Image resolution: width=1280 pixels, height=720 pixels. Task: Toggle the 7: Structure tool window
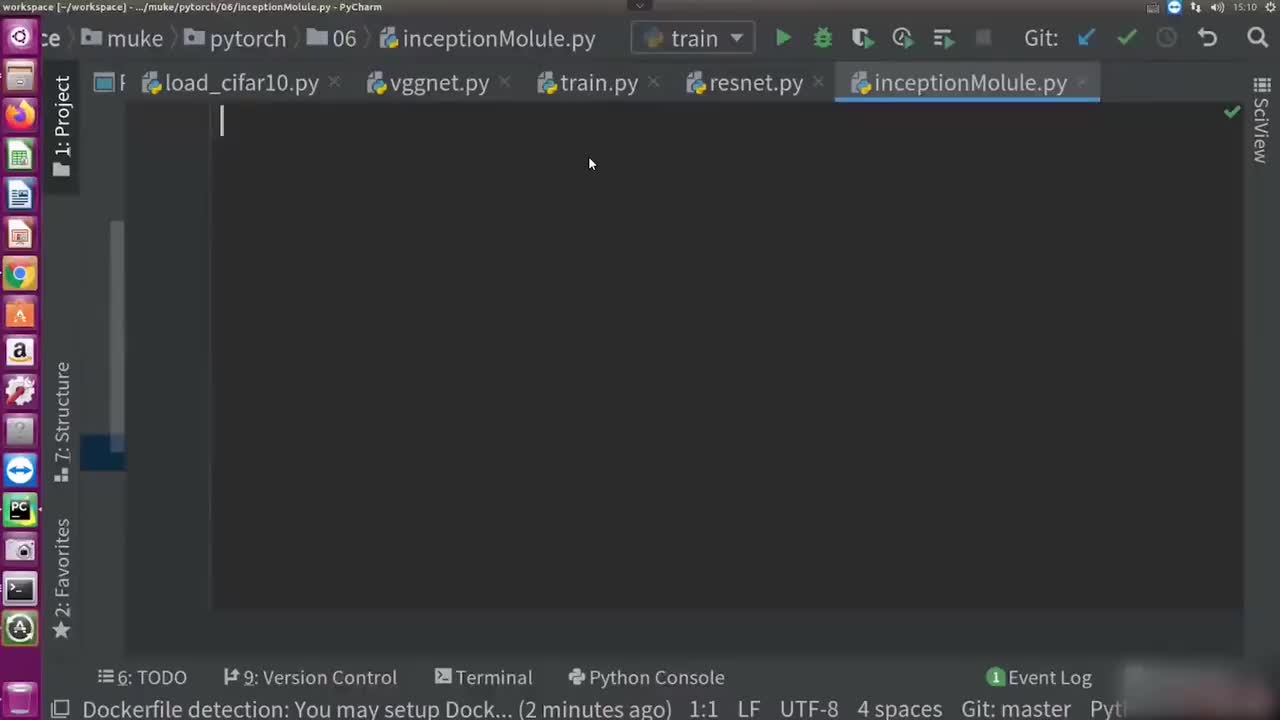click(x=62, y=421)
